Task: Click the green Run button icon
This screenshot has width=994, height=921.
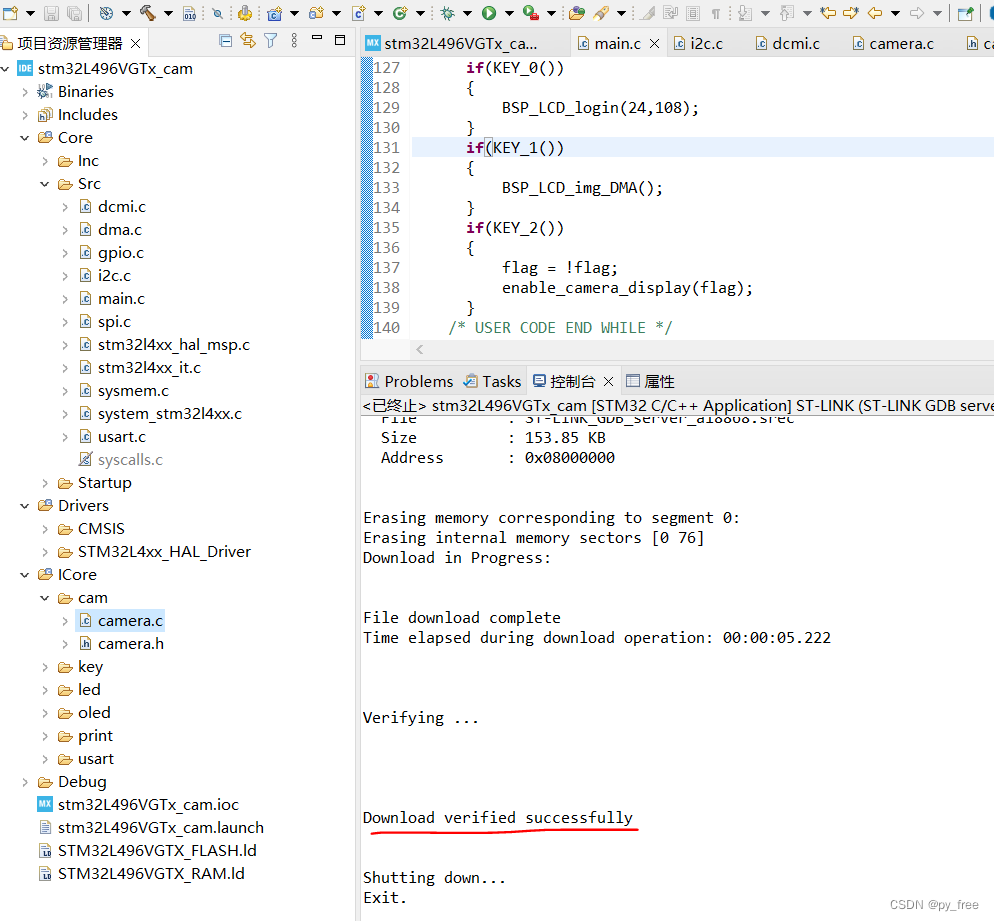Action: tap(489, 13)
